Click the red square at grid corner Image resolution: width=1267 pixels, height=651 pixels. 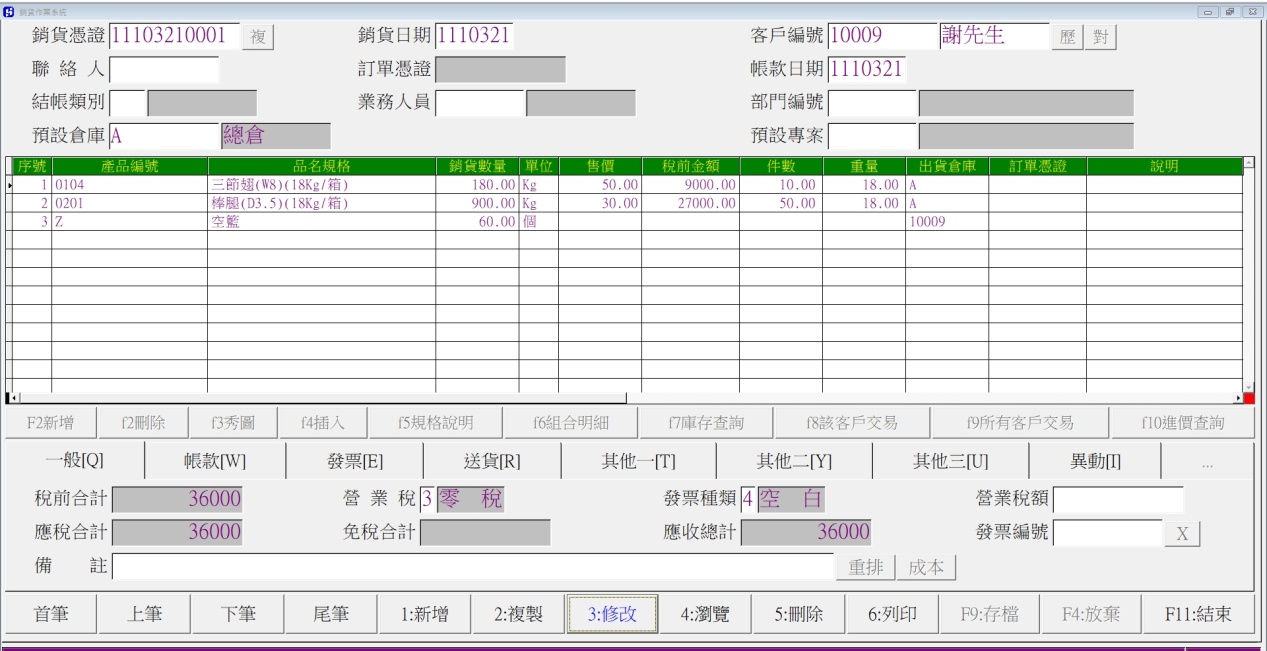[1248, 398]
